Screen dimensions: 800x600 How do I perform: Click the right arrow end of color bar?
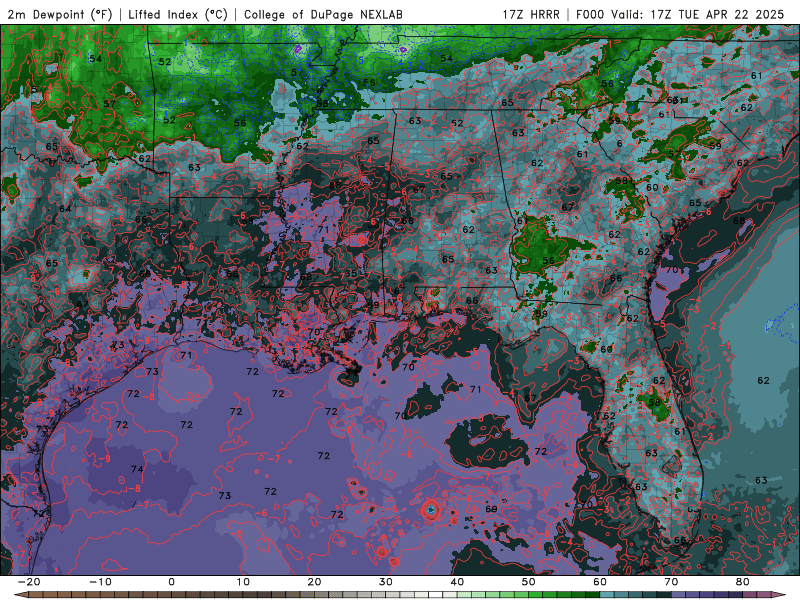[780, 595]
